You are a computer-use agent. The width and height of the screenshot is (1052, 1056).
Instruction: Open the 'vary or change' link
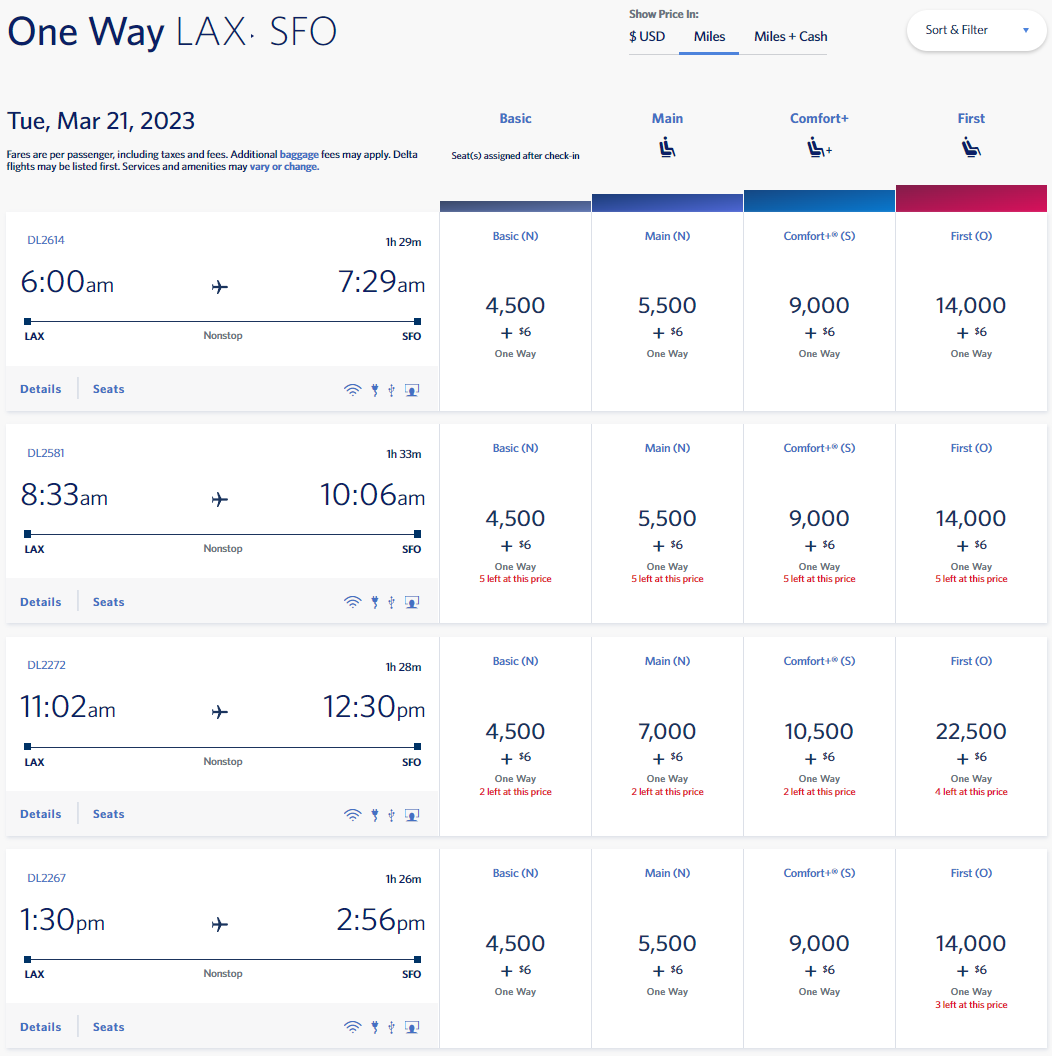(x=284, y=166)
